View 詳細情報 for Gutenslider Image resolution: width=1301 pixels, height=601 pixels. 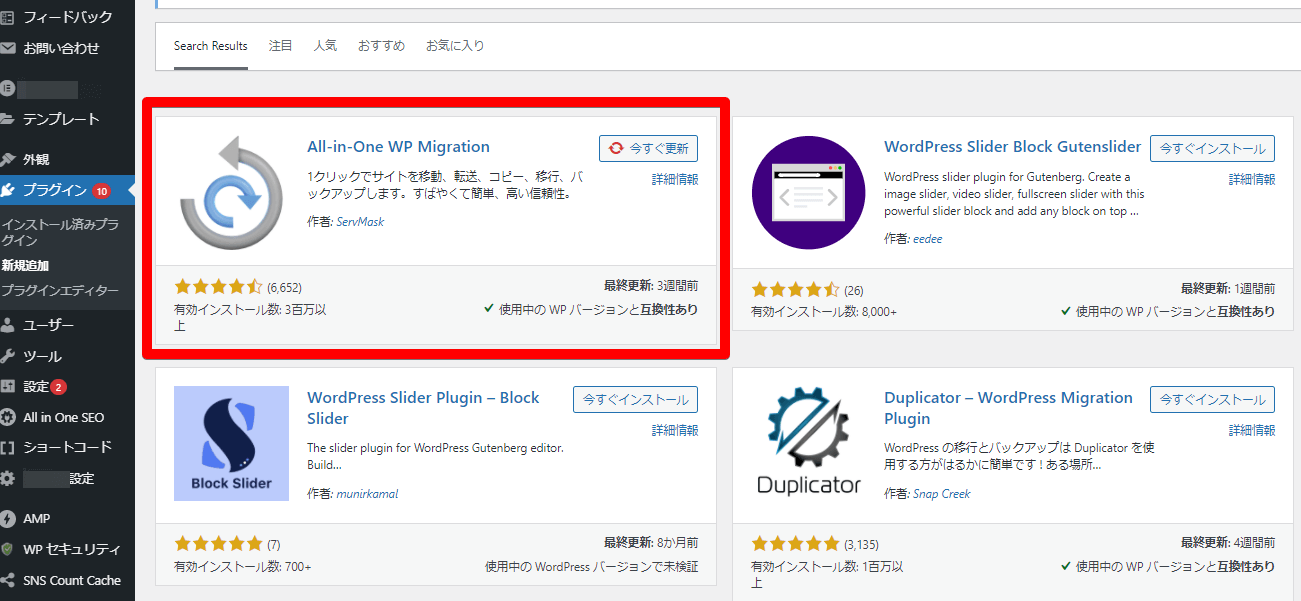pyautogui.click(x=1252, y=179)
